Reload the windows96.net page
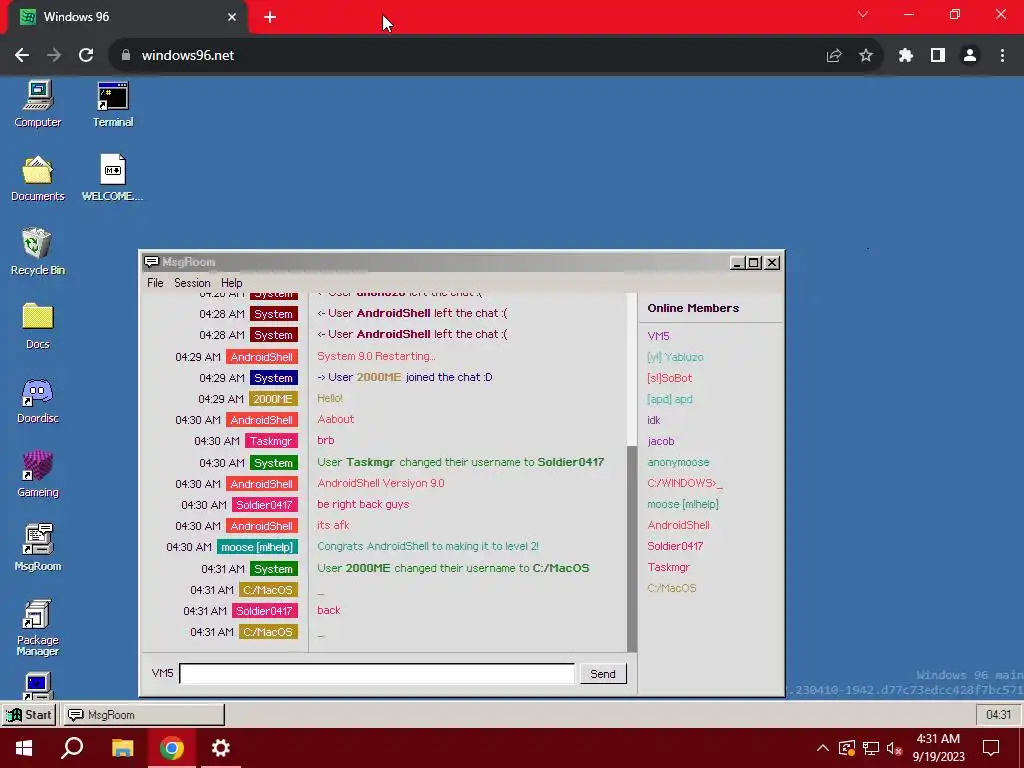 pyautogui.click(x=86, y=55)
